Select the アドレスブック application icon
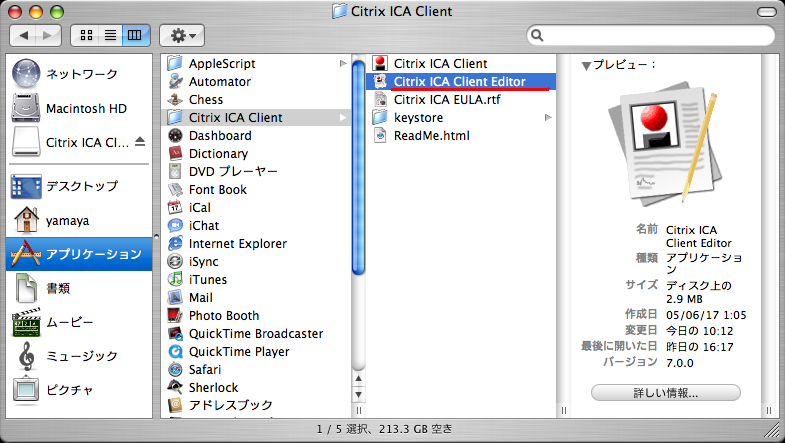Viewport: 785px width, 443px height. pyautogui.click(x=175, y=405)
